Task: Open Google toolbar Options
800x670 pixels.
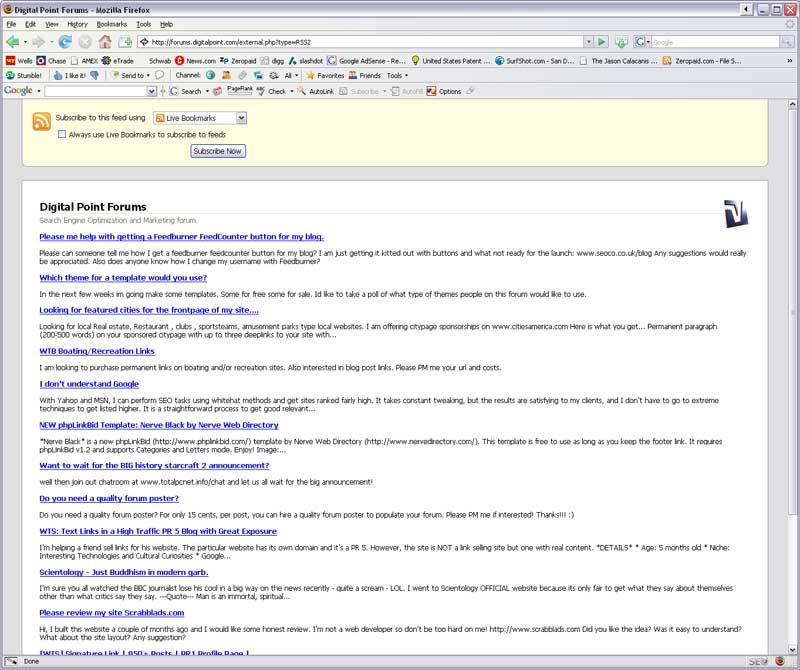Action: (444, 91)
